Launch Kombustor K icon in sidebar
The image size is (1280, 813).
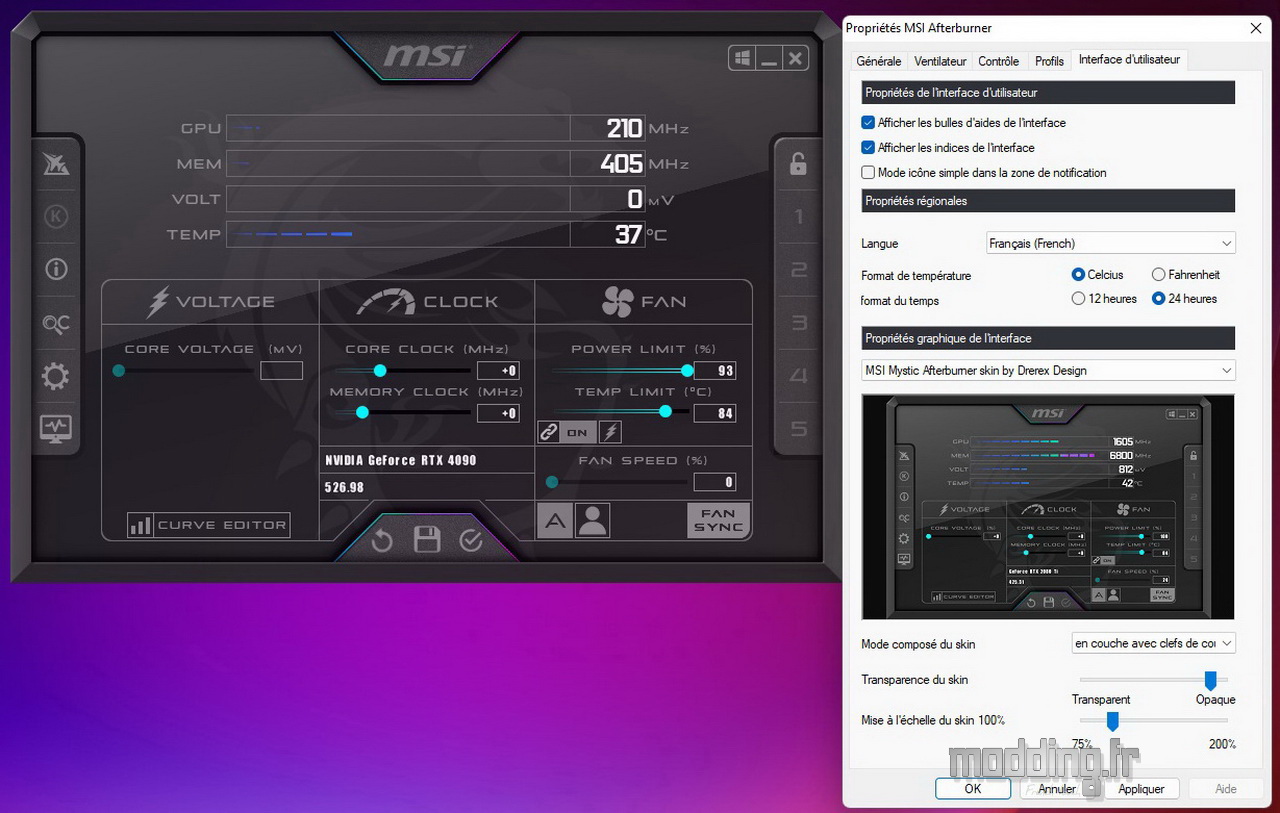tap(56, 216)
